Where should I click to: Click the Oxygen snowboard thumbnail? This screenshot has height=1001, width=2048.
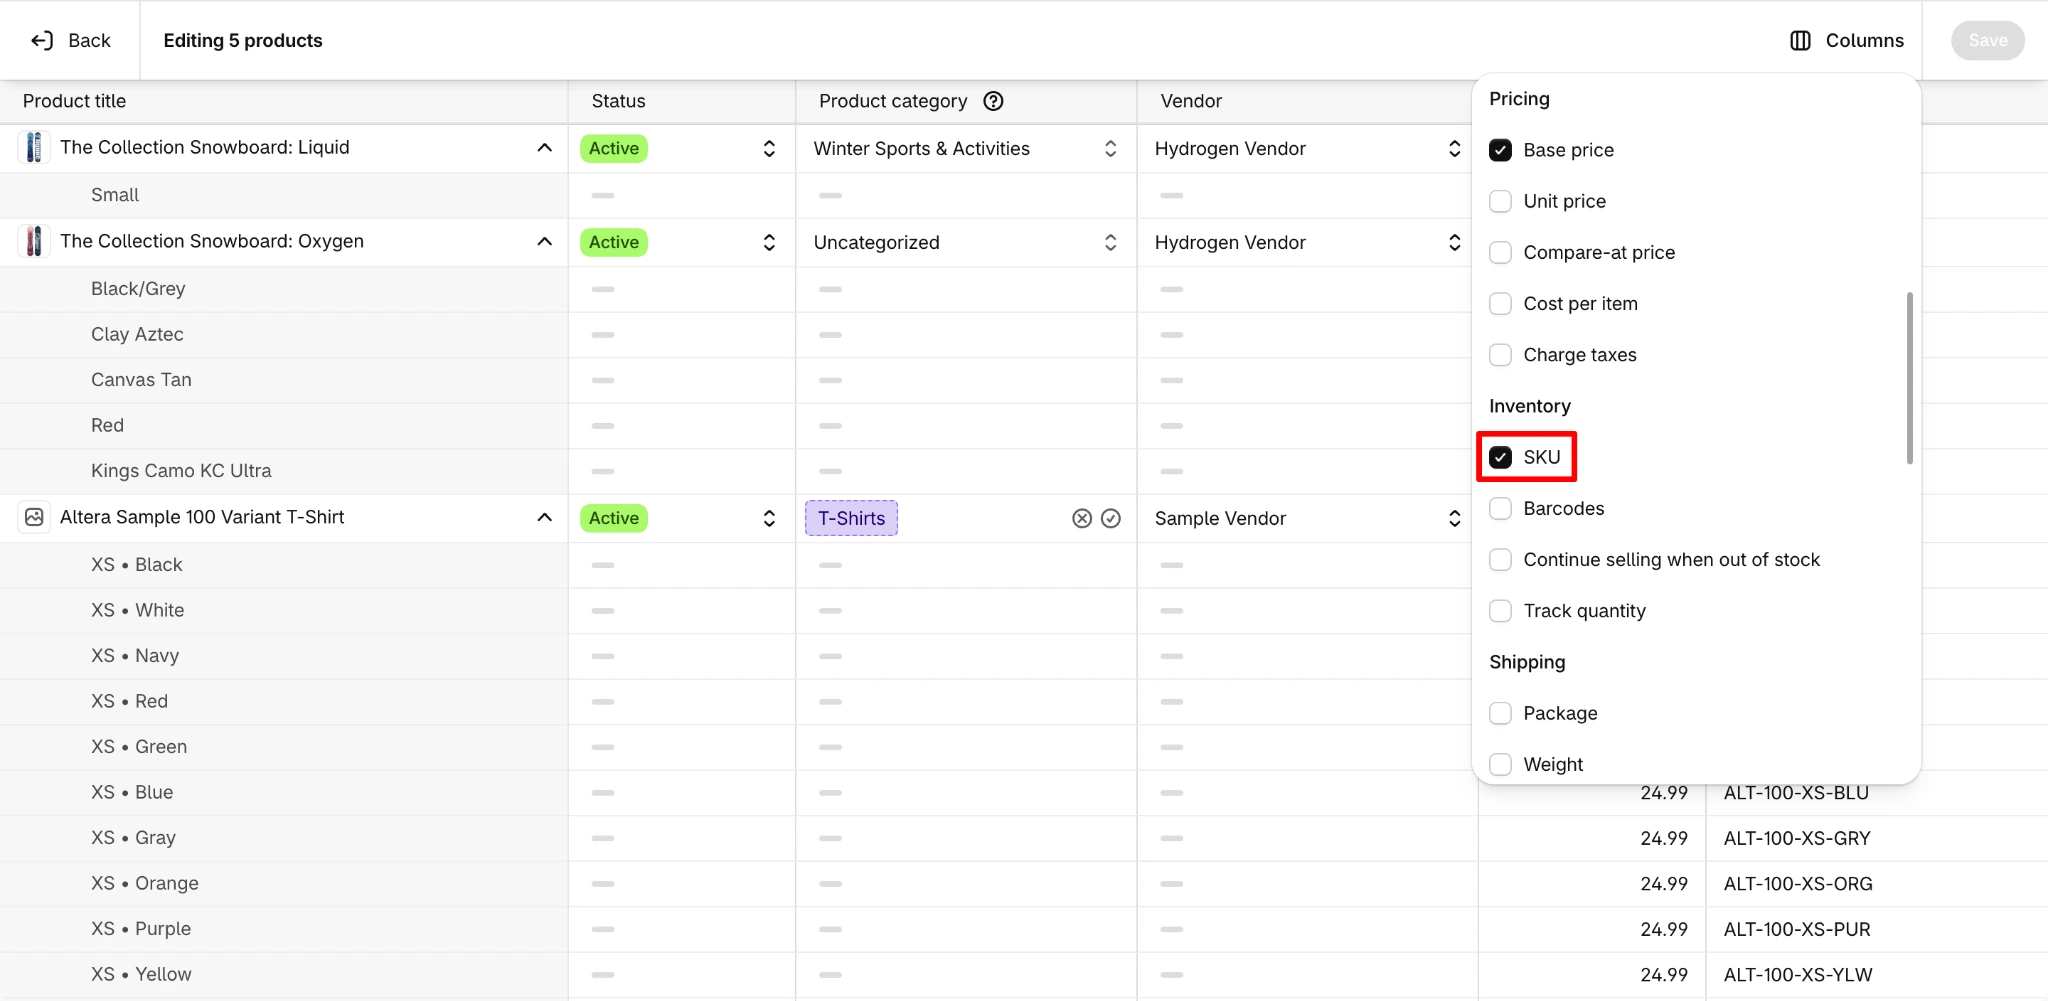click(34, 242)
